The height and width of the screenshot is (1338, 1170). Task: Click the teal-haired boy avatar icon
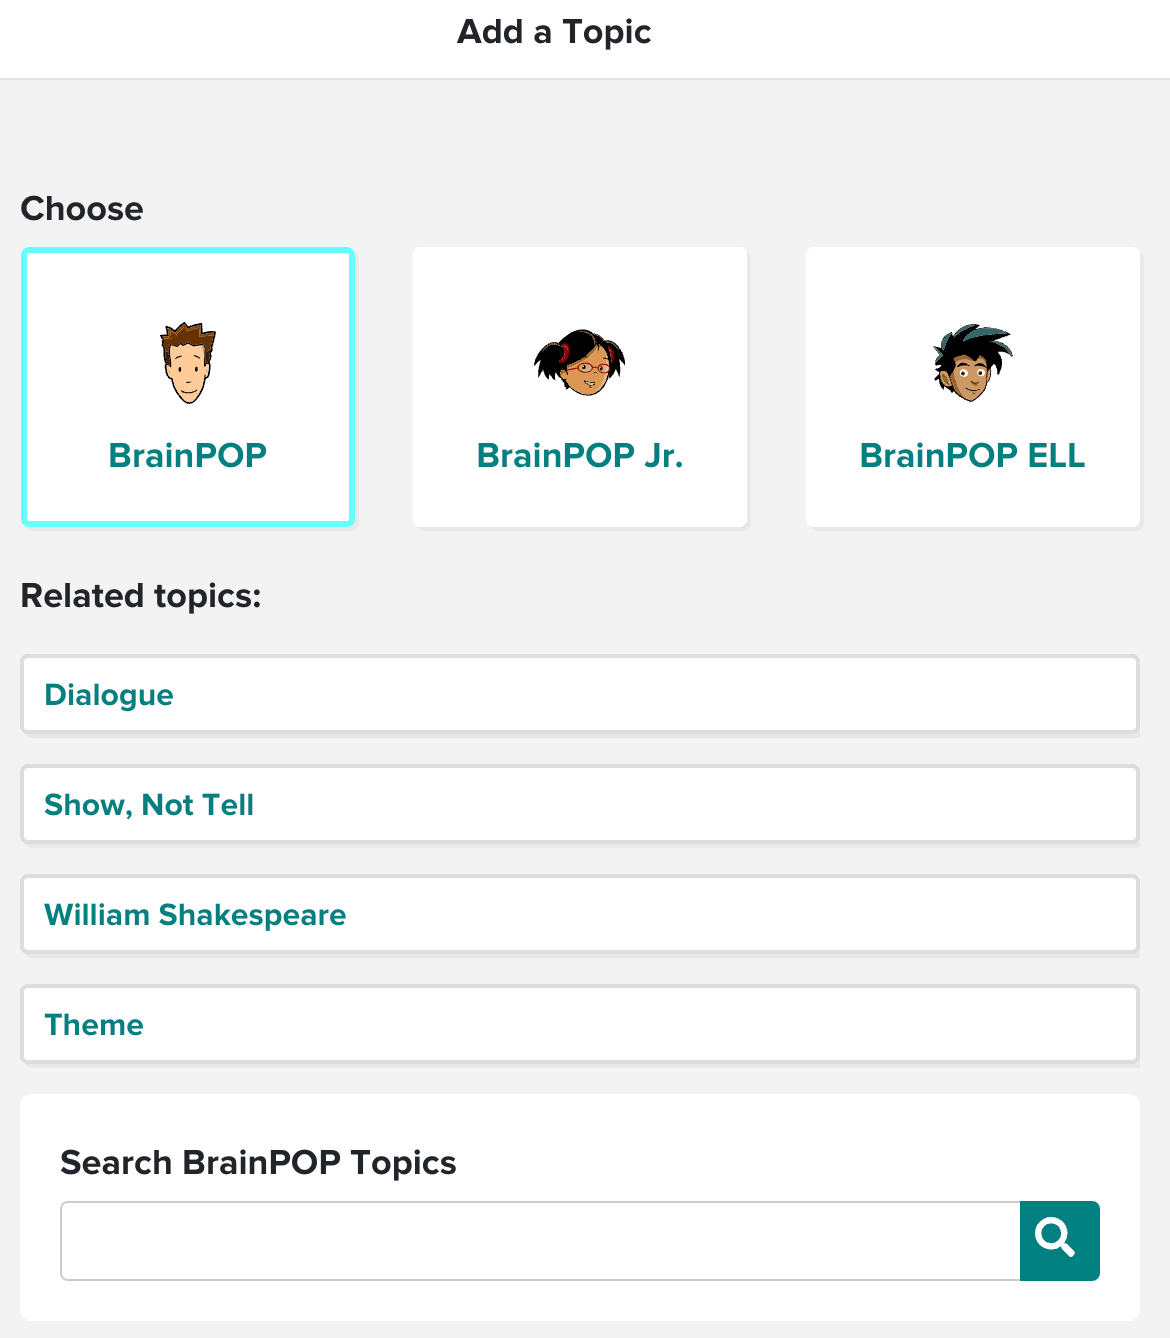tap(972, 362)
